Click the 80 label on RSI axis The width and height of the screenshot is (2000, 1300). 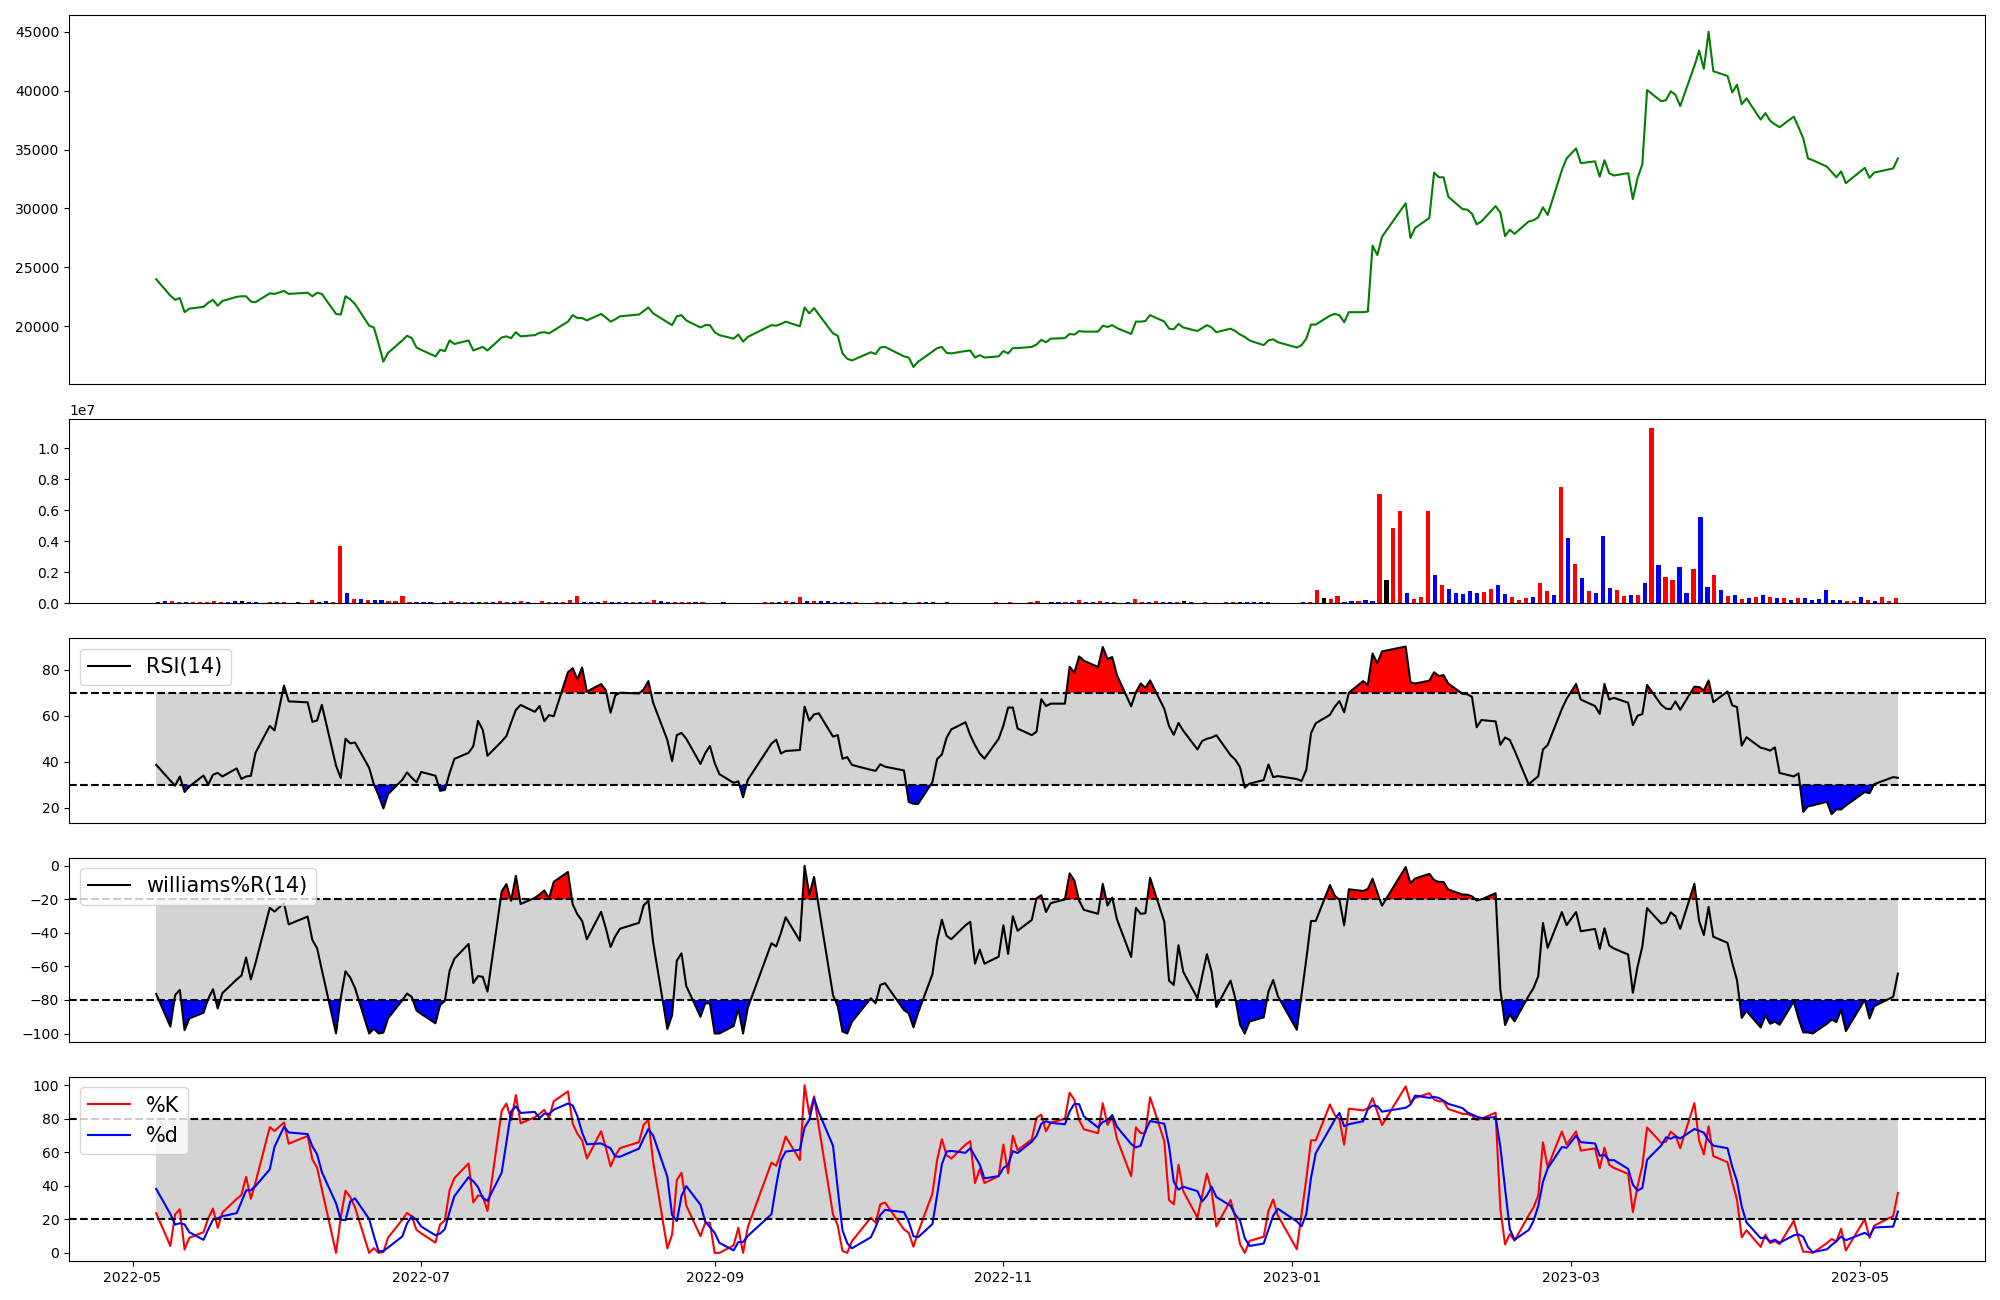[x=51, y=671]
